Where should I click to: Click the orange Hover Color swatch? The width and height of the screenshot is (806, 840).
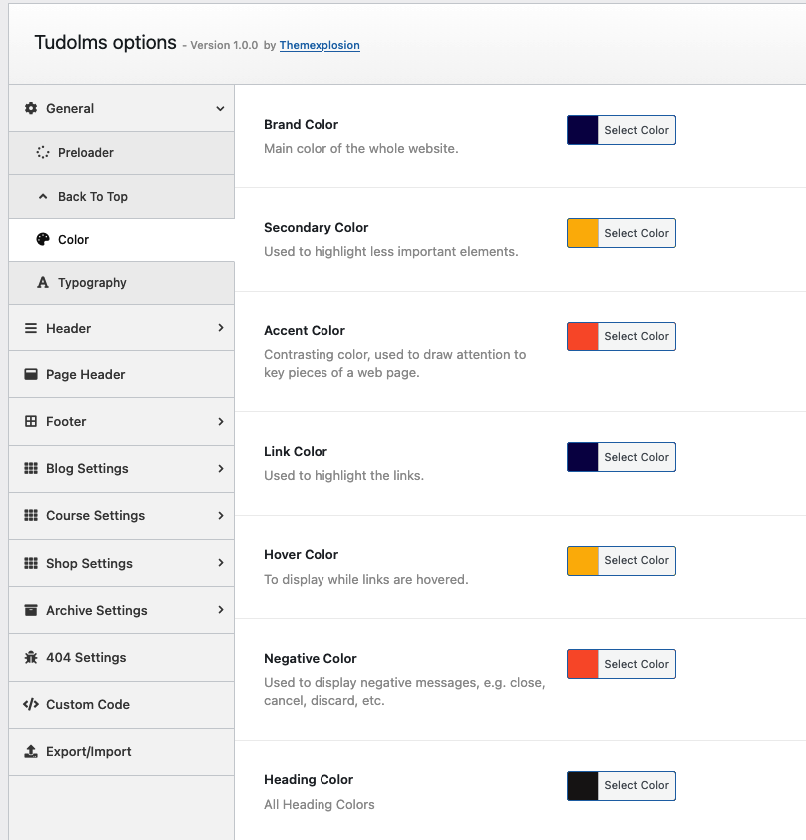pos(583,560)
